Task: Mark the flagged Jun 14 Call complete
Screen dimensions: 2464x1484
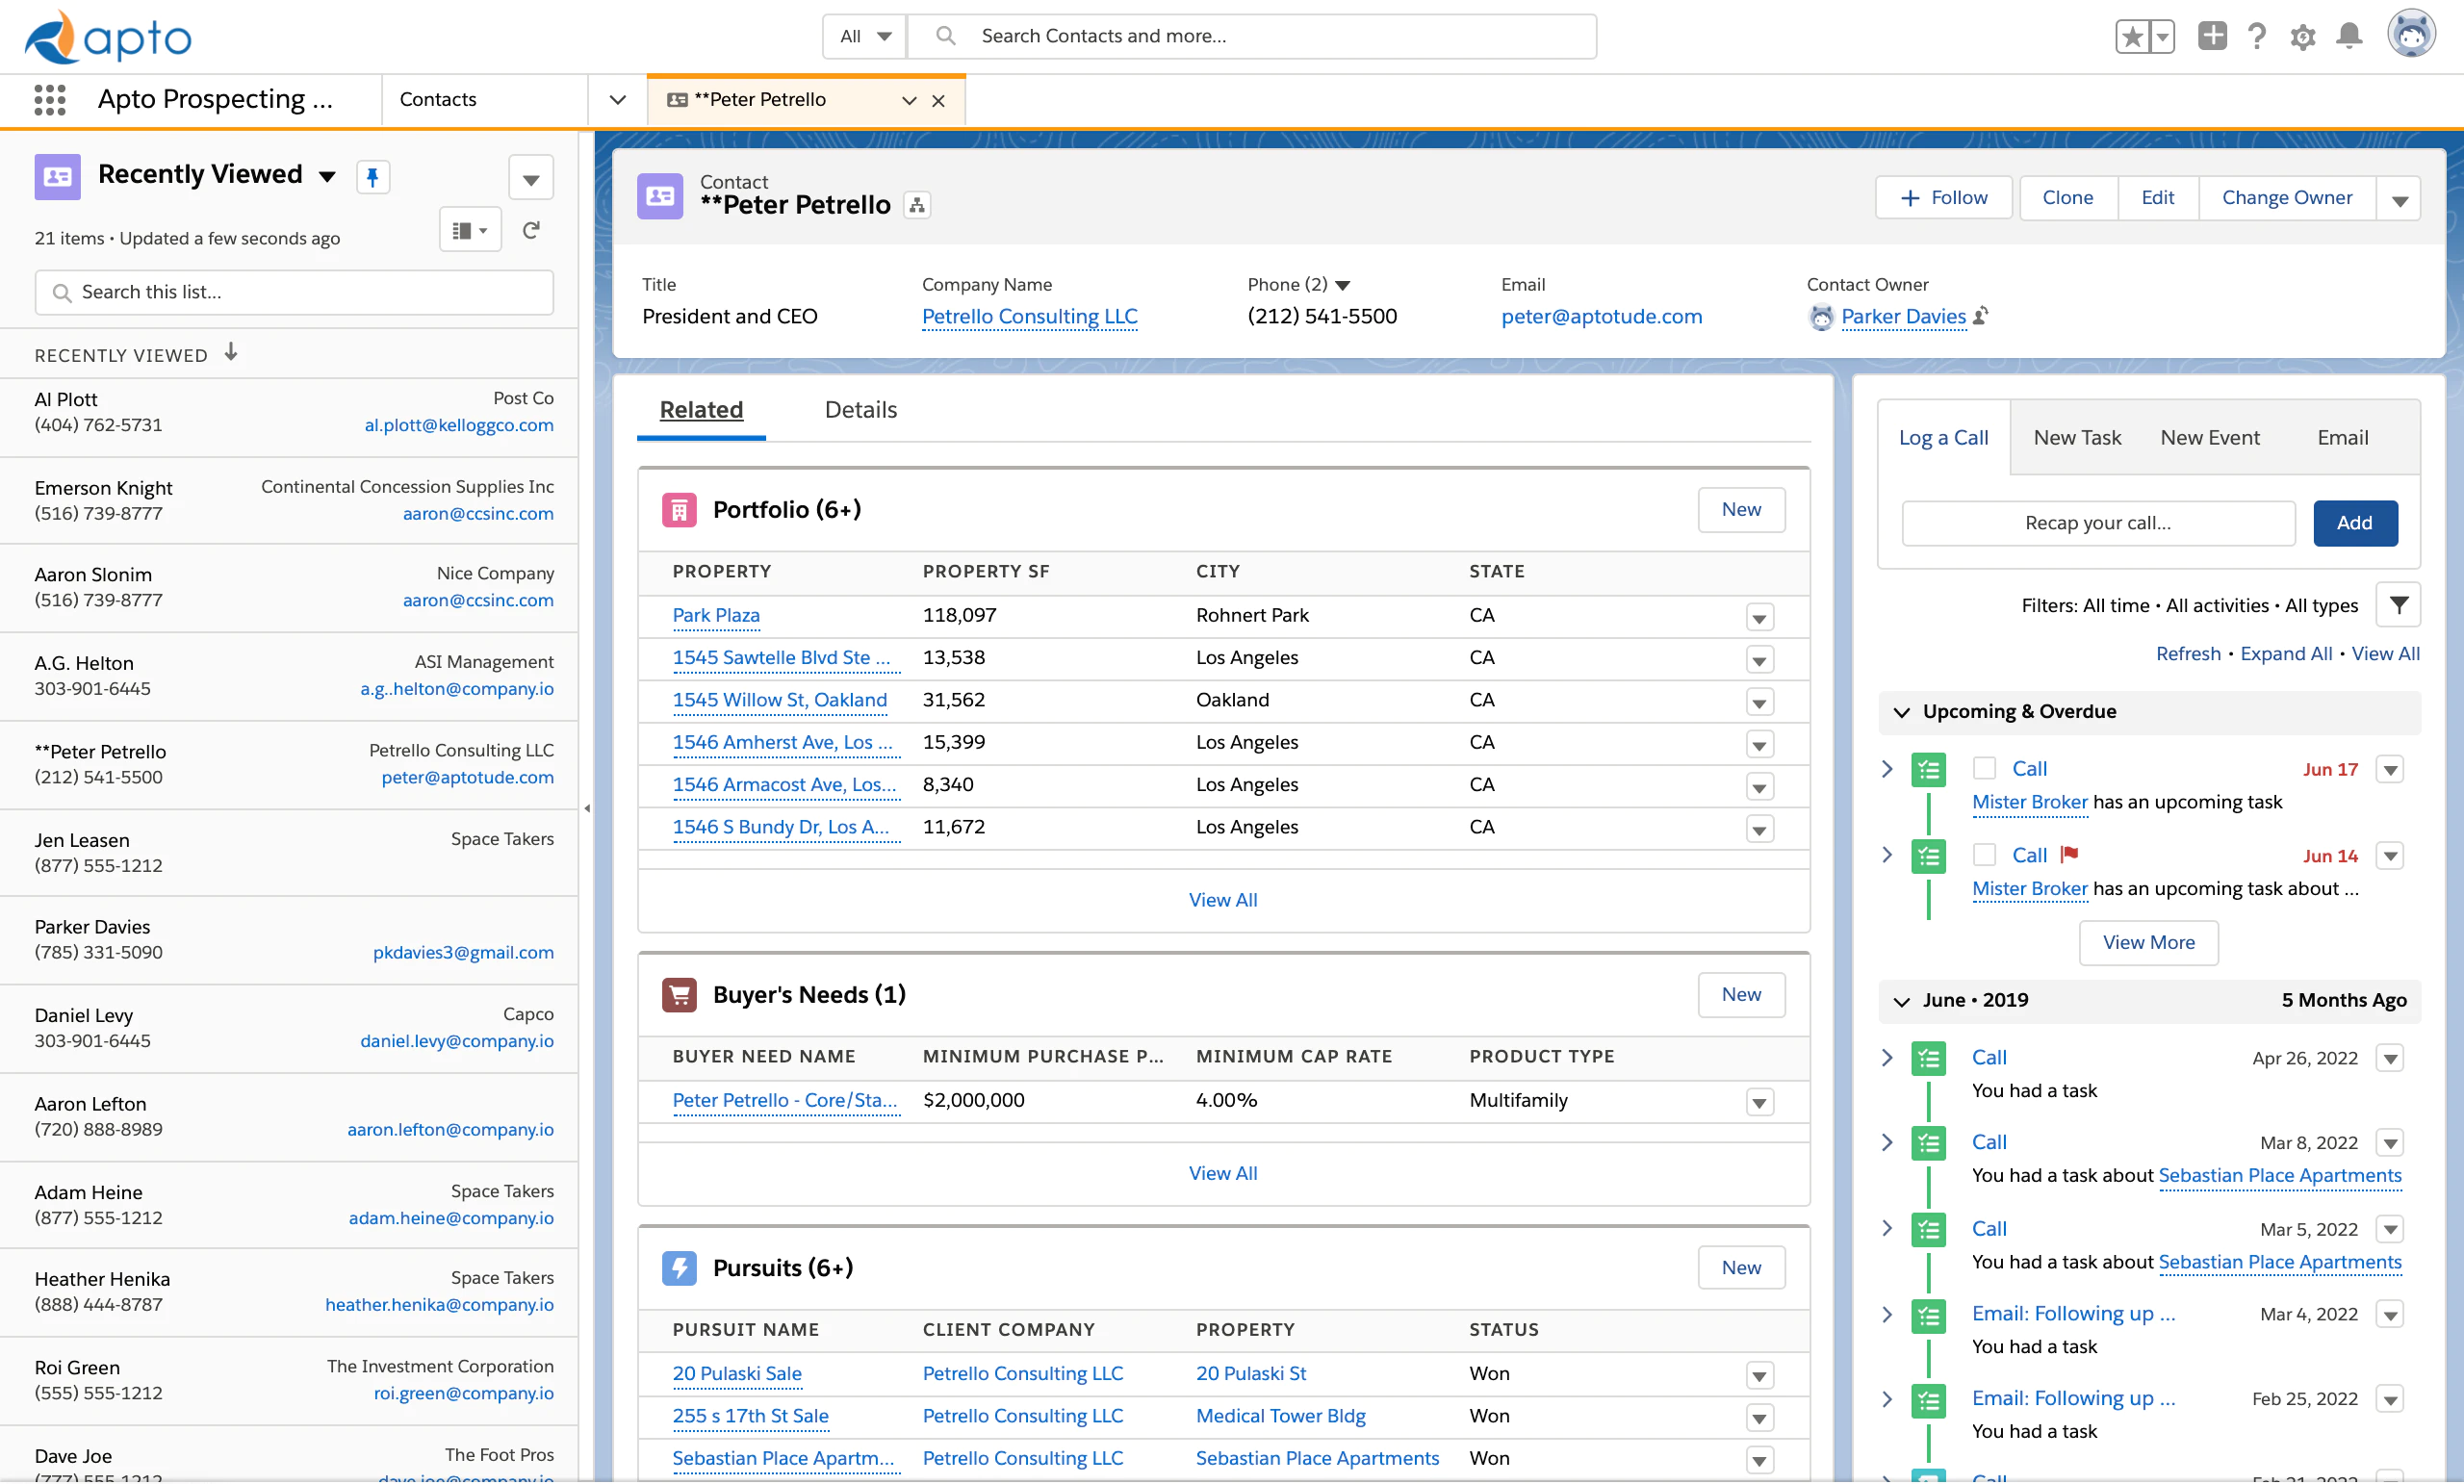Action: pyautogui.click(x=1984, y=855)
